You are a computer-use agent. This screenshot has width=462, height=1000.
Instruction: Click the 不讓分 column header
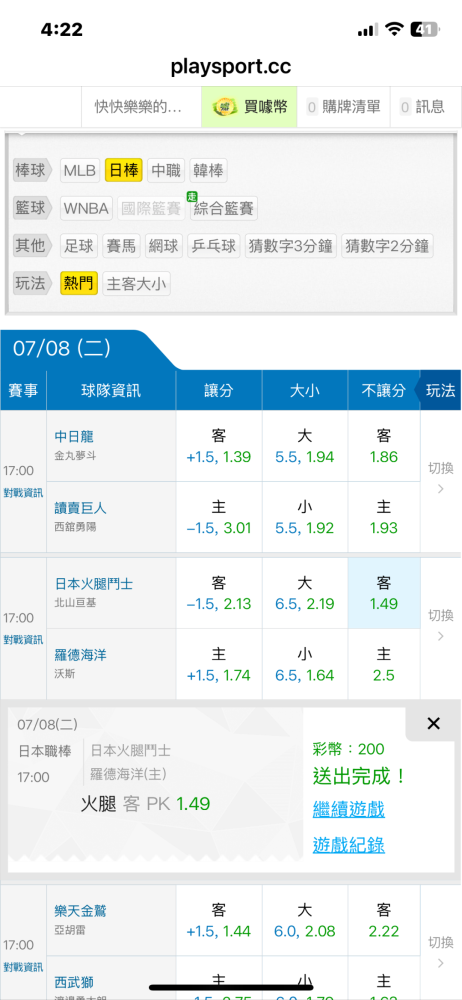[384, 390]
